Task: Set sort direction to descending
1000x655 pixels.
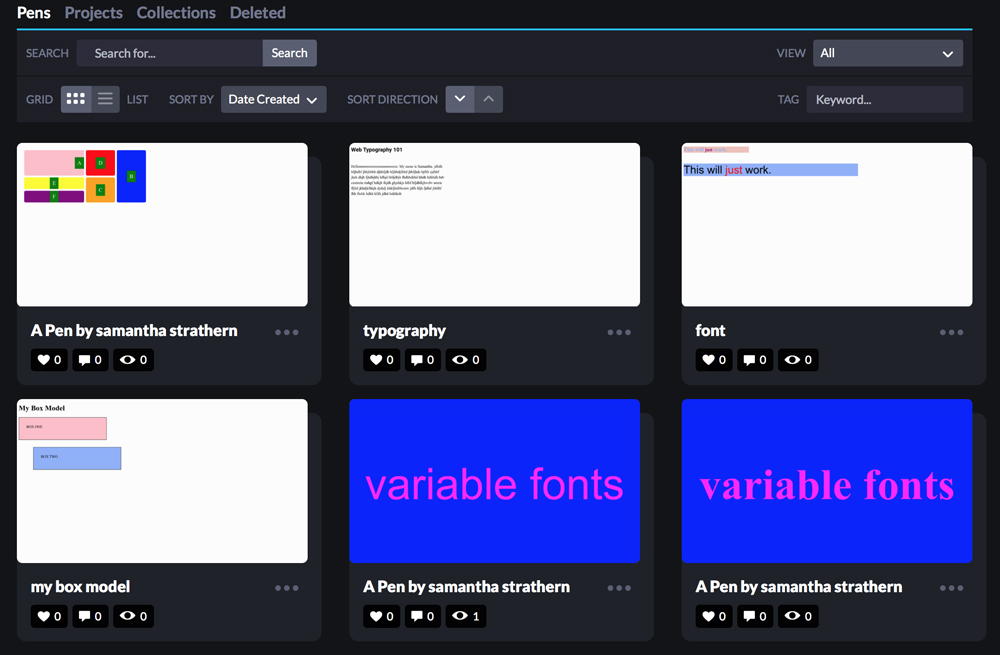Action: pos(460,99)
